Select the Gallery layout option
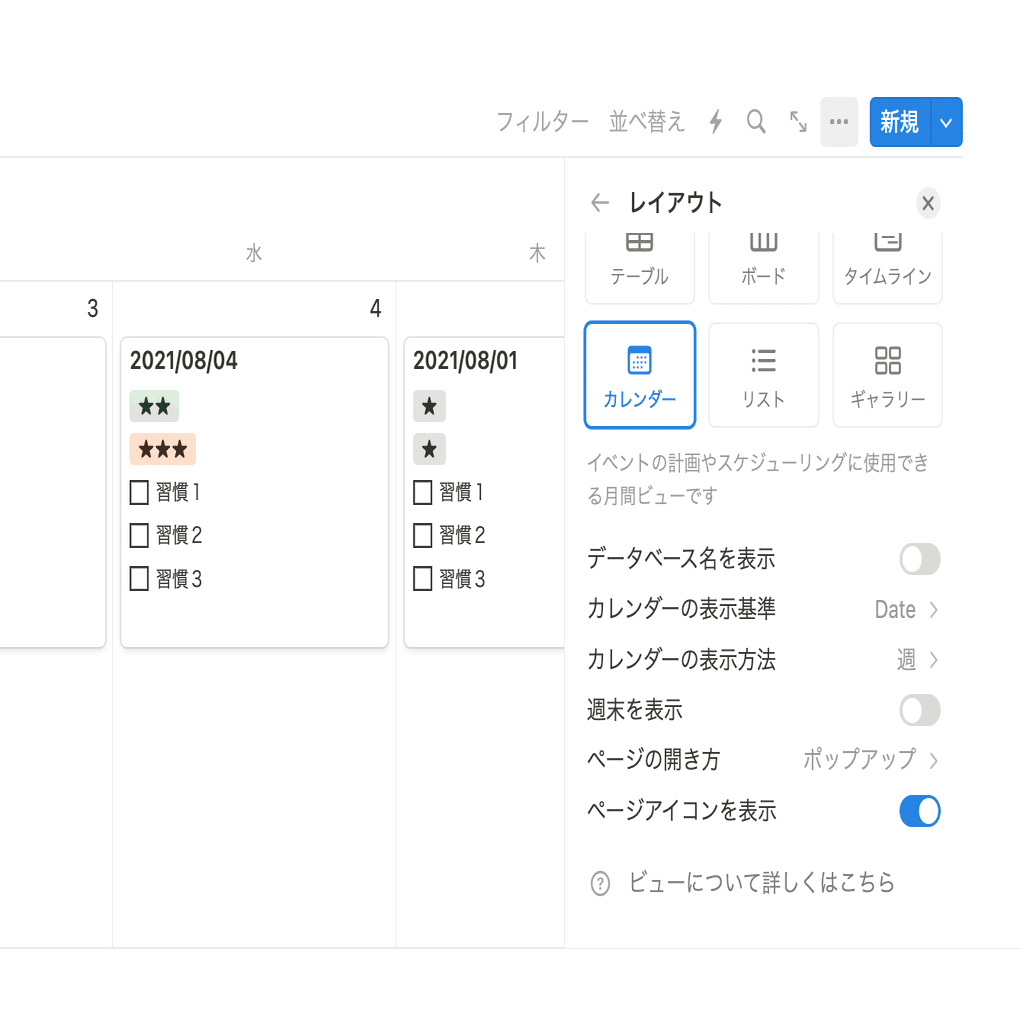Viewport: 1020px width, 1020px height. [887, 375]
